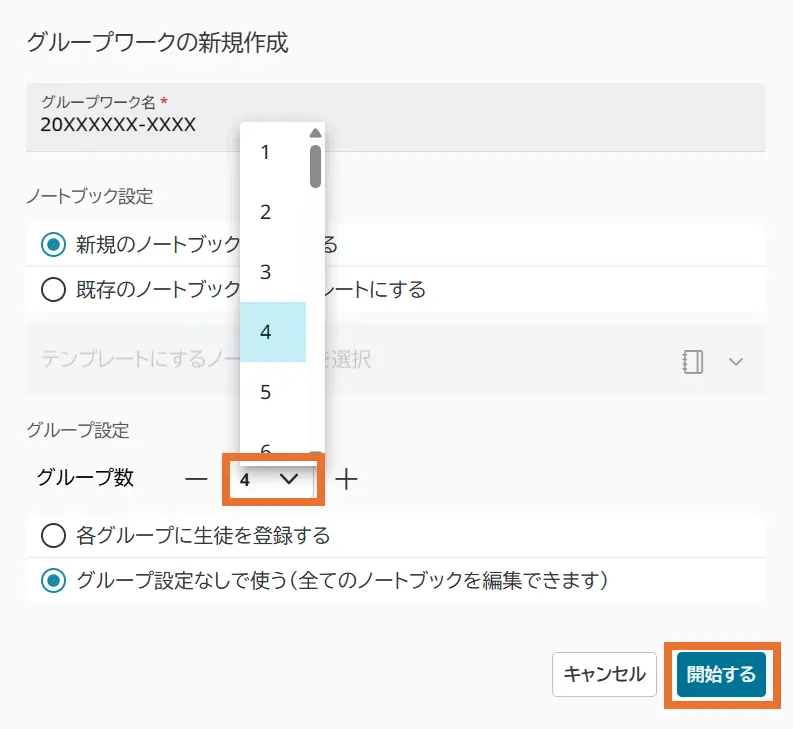Select option 1 in group count list
Viewport: 793px width, 729px height.
(x=273, y=152)
